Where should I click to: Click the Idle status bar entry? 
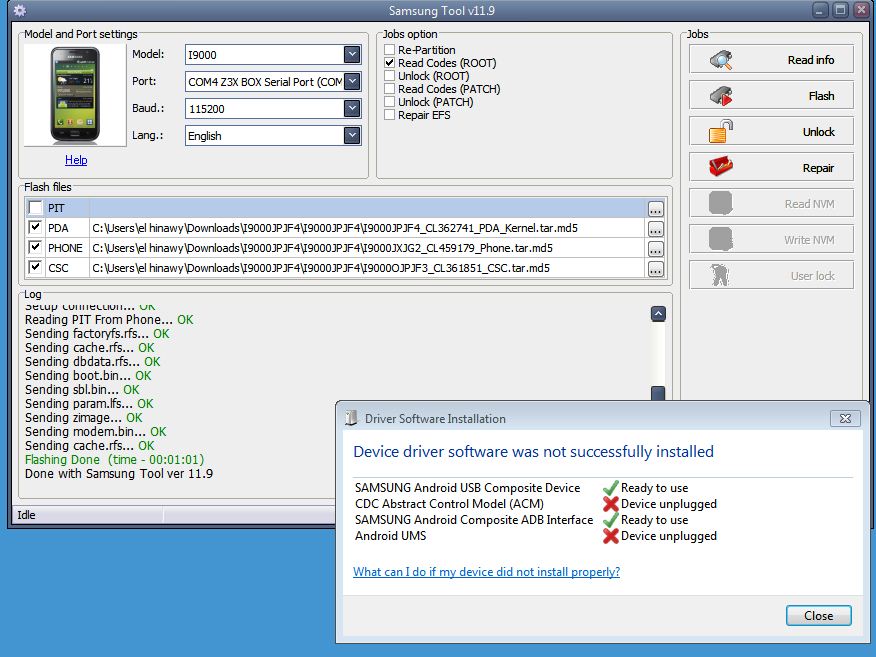tap(26, 515)
